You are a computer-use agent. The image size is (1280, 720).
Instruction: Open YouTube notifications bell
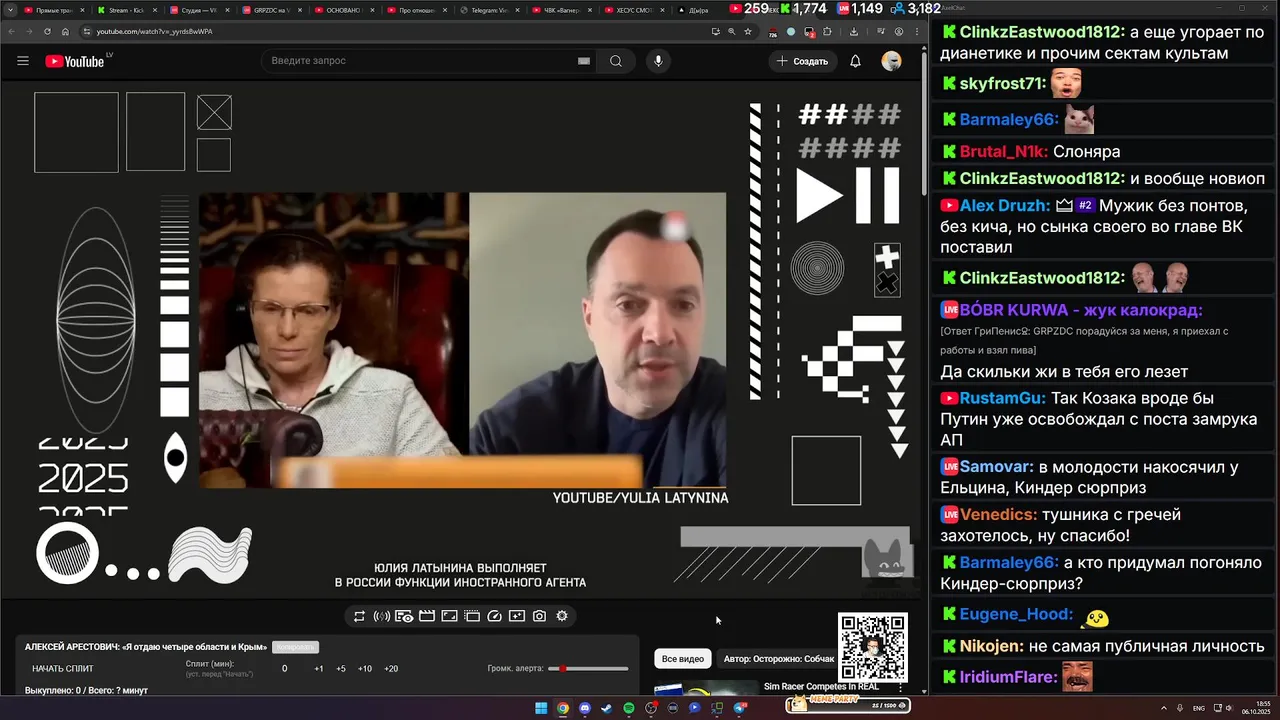855,61
